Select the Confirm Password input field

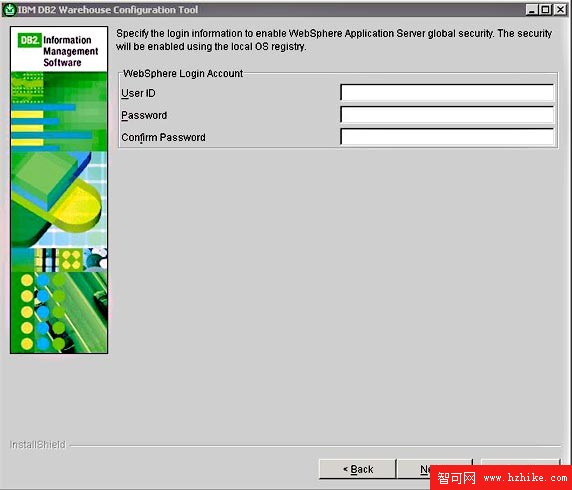point(447,137)
